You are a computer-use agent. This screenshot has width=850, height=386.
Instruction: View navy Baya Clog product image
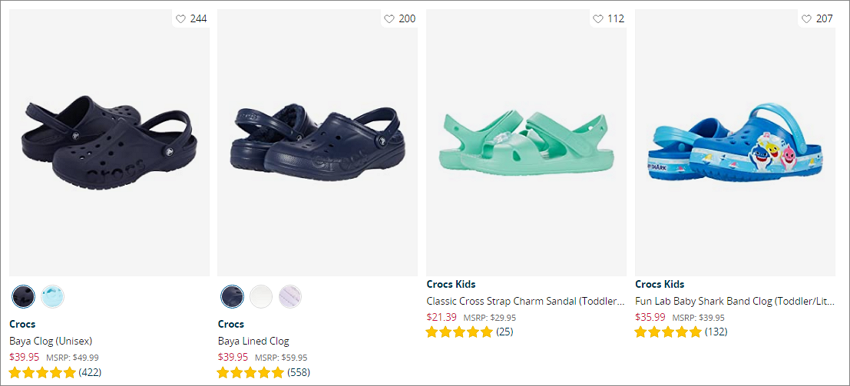tap(109, 143)
